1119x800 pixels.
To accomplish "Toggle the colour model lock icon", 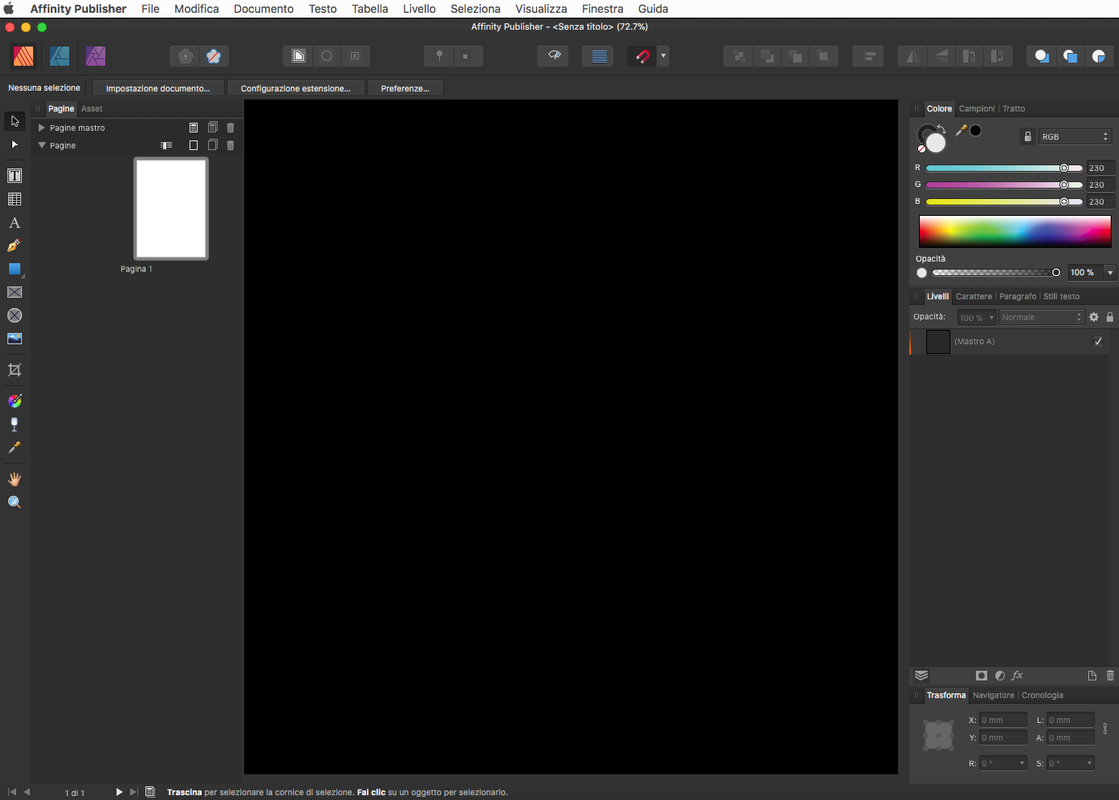I will point(1028,136).
